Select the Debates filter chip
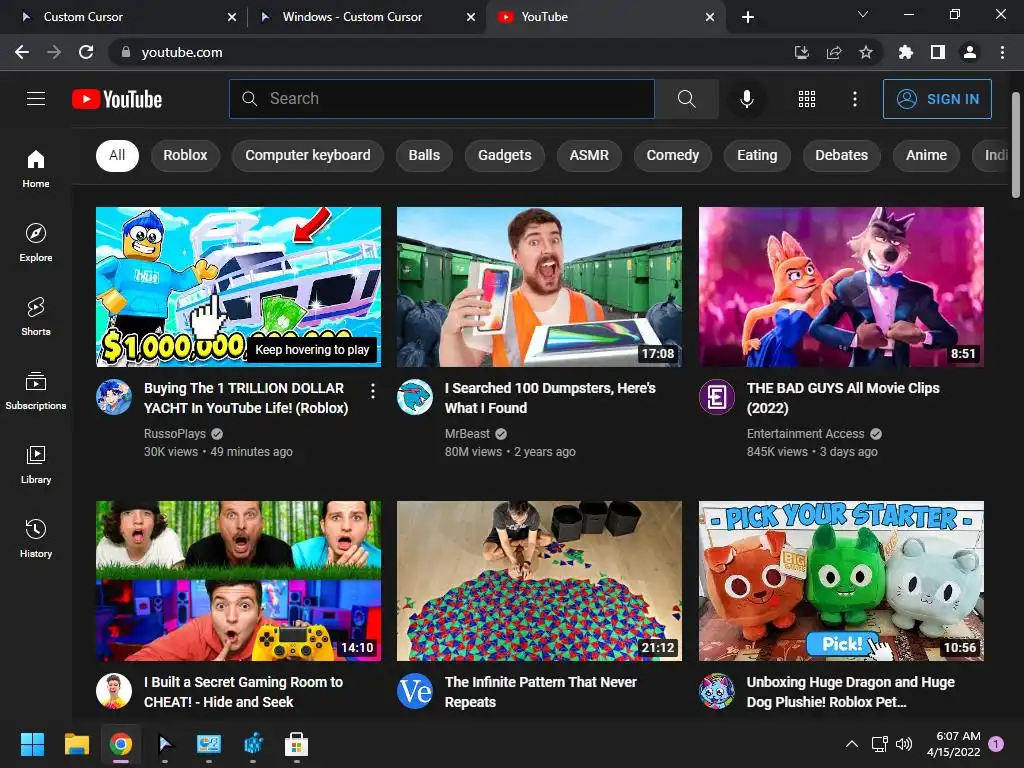Image resolution: width=1024 pixels, height=768 pixels. 841,155
